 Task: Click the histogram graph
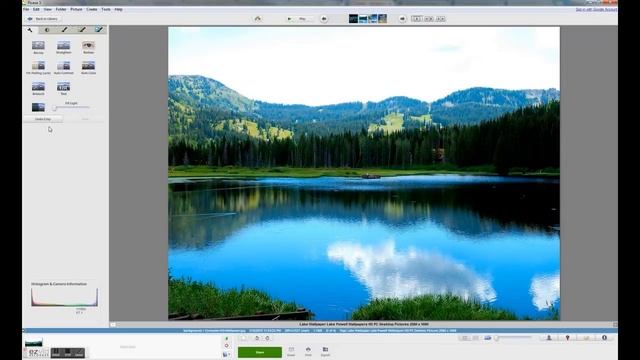tap(64, 297)
